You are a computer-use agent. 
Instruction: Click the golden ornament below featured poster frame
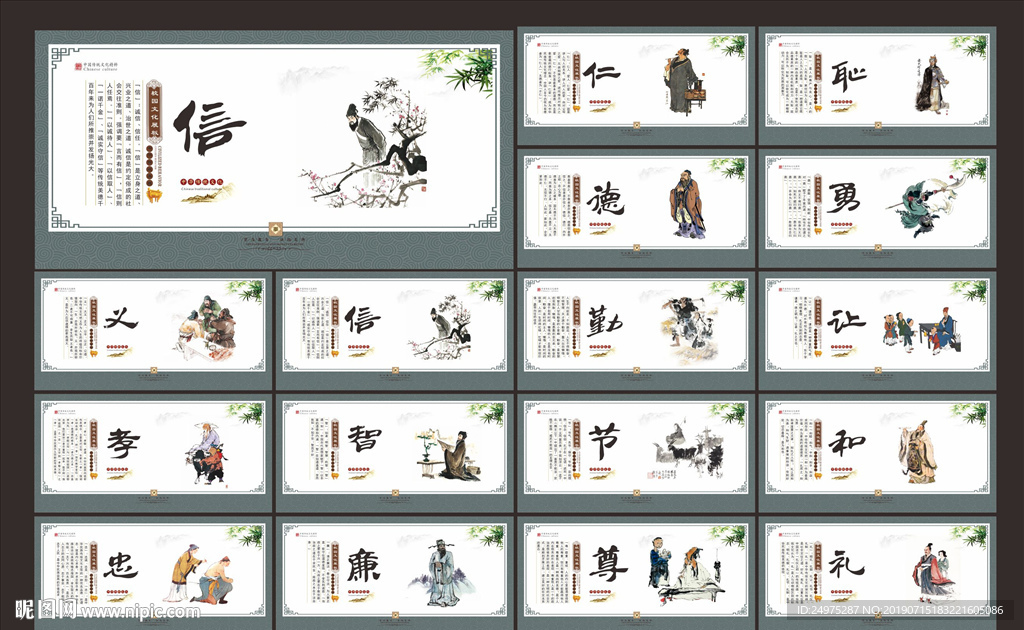click(276, 229)
